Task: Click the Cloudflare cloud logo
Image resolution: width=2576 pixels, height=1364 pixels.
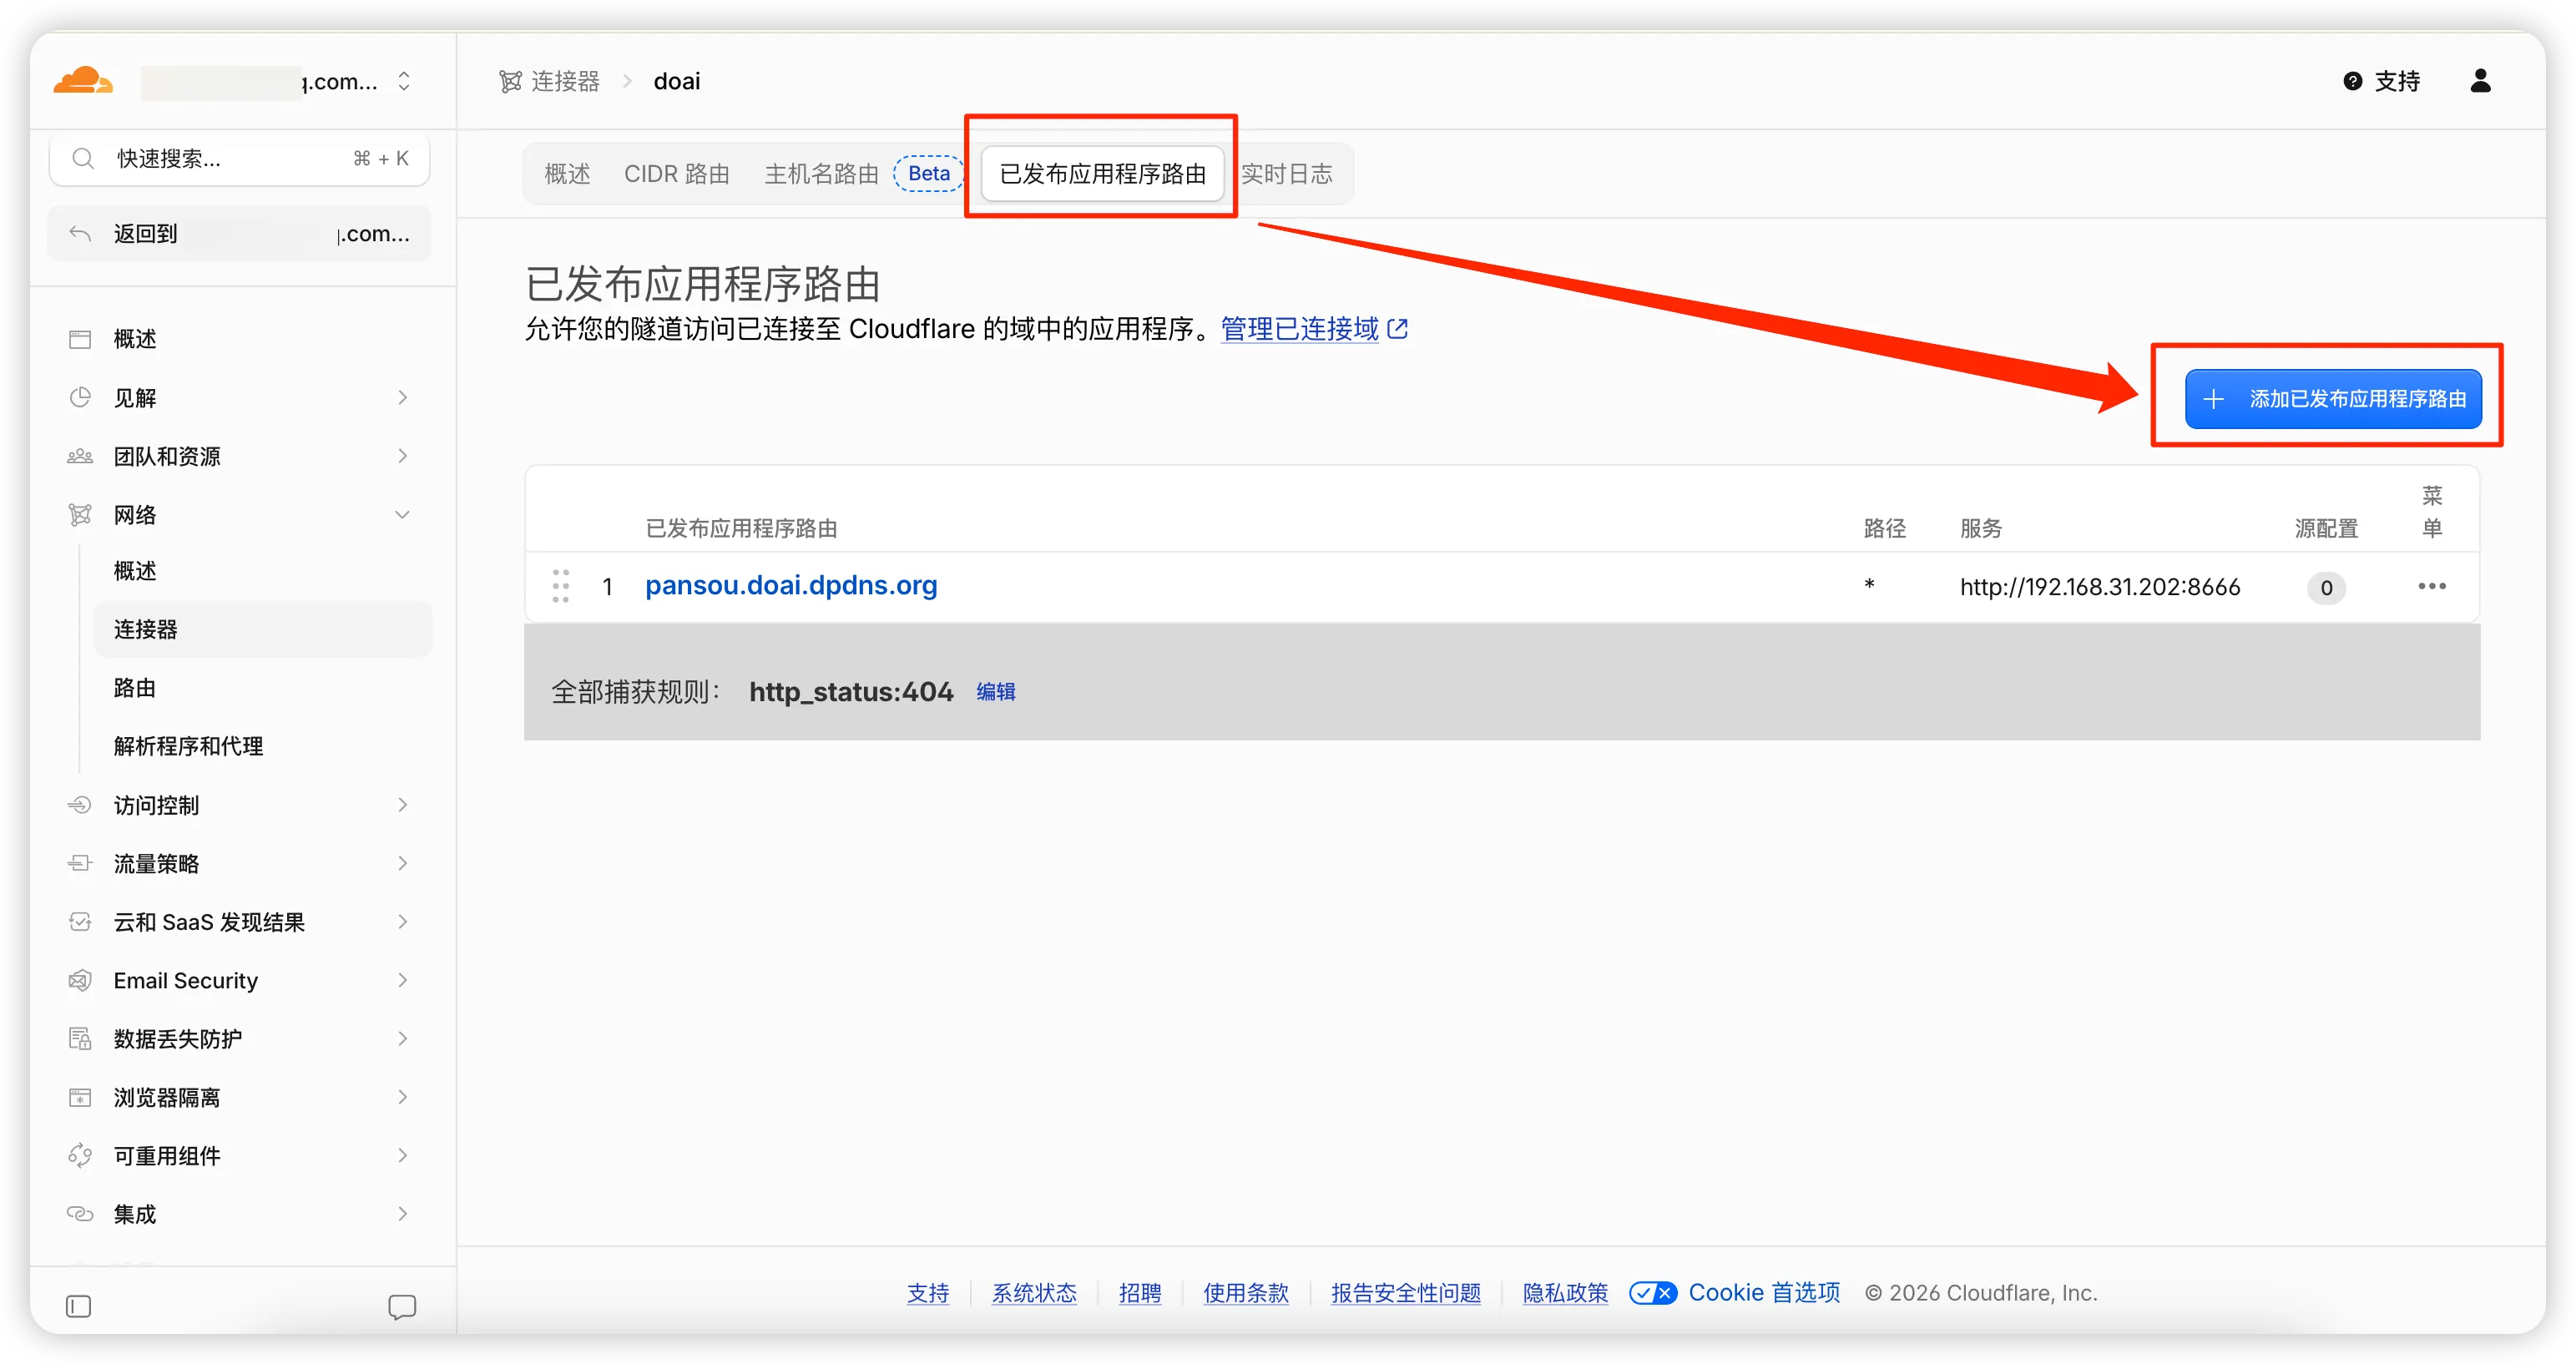Action: (x=83, y=80)
